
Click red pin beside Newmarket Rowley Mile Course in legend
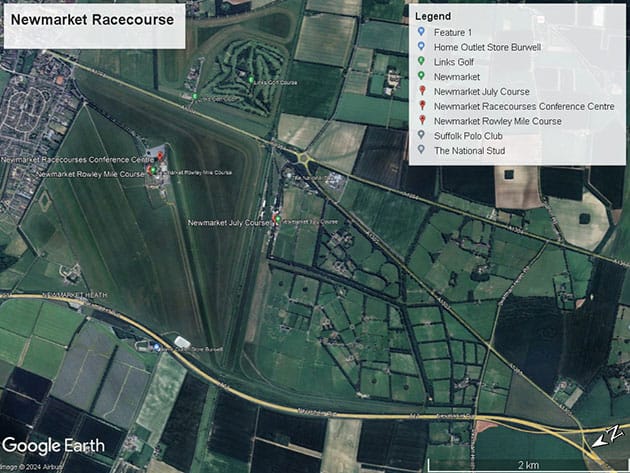click(422, 120)
